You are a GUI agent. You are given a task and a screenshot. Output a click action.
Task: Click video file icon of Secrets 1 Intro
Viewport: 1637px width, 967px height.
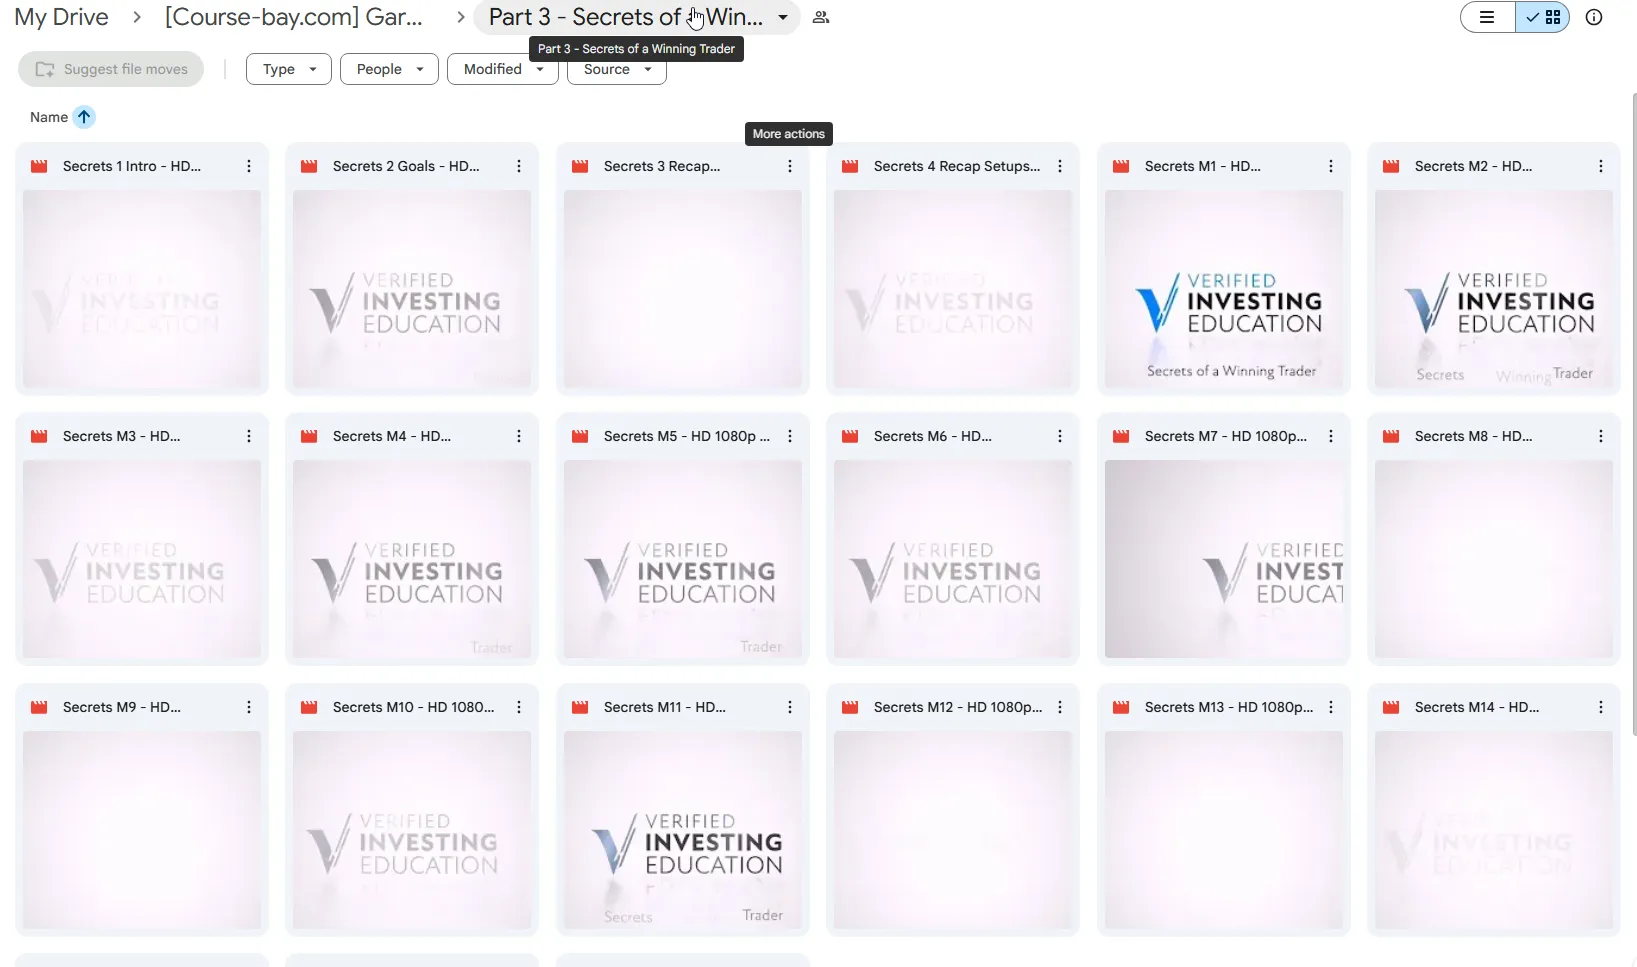tap(39, 166)
